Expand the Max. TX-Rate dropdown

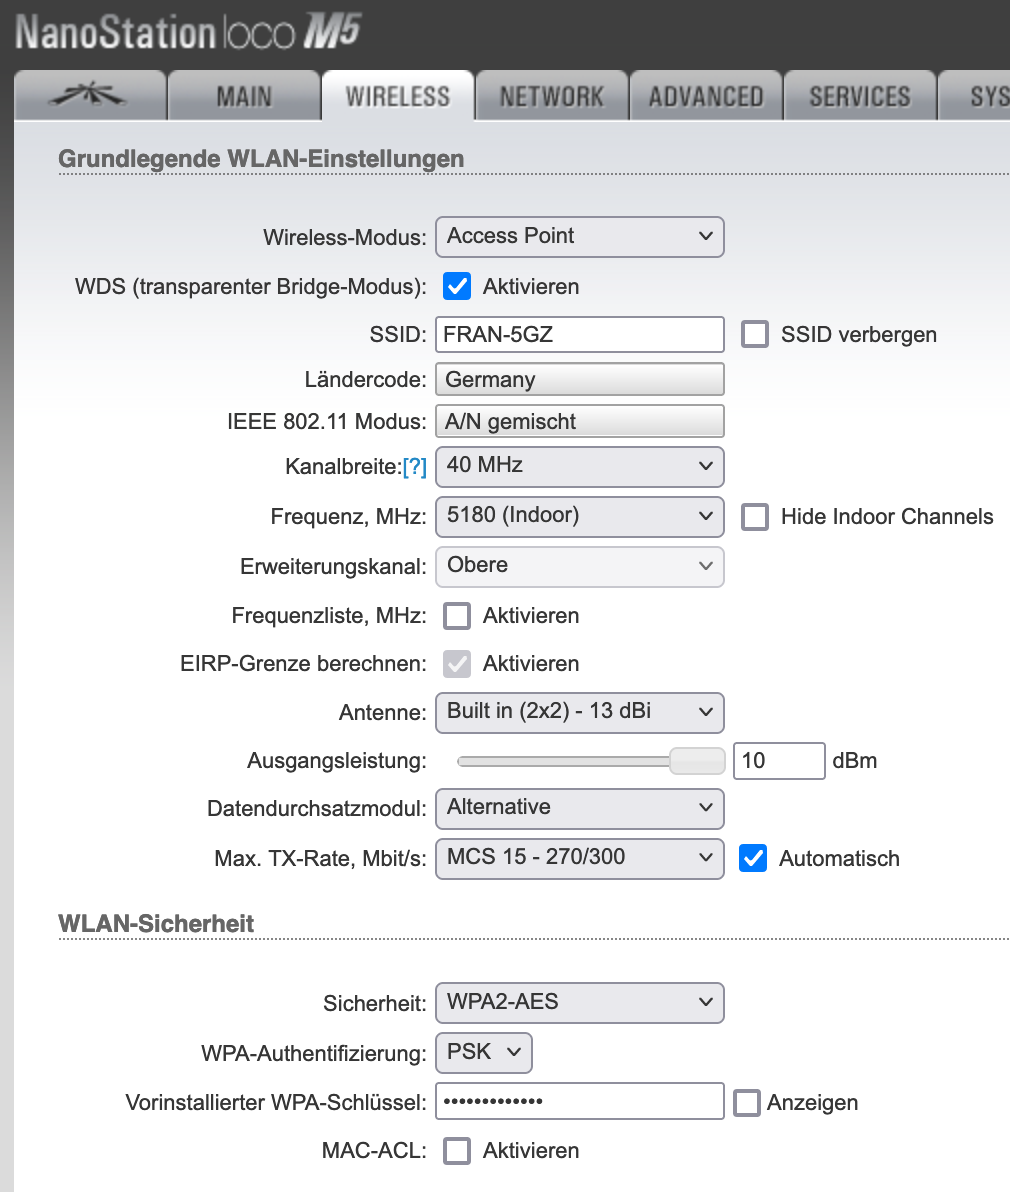point(580,858)
